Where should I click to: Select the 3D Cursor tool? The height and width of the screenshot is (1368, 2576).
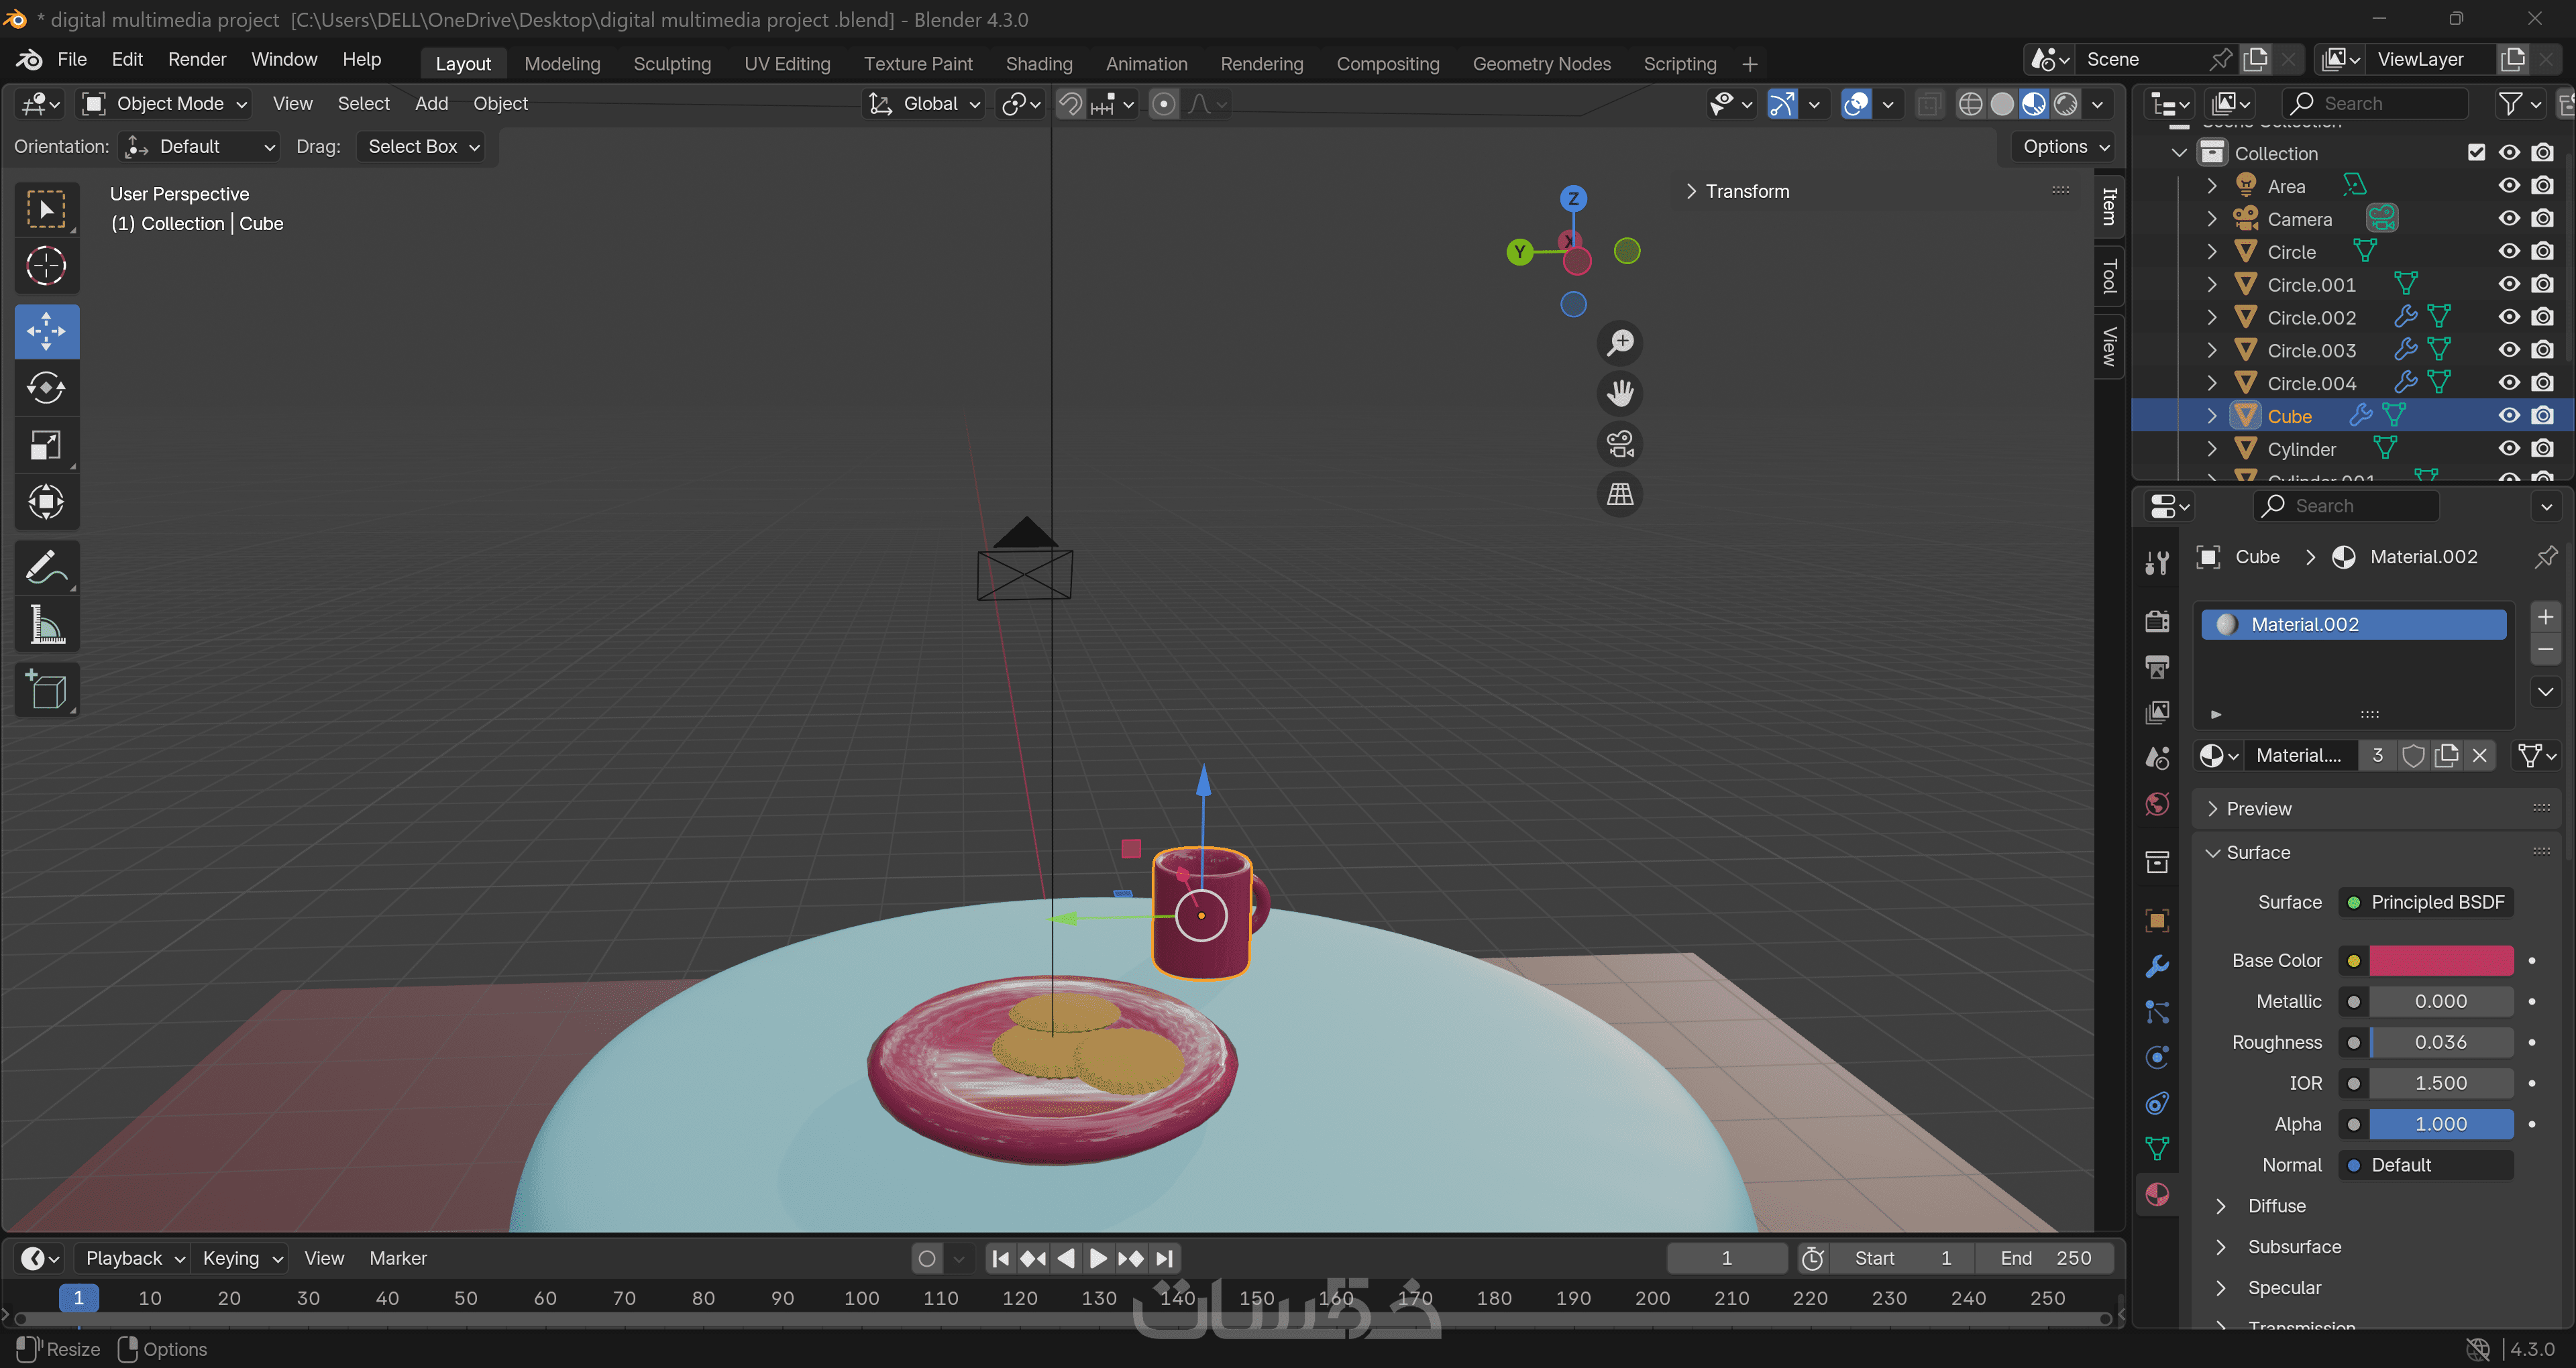[46, 266]
